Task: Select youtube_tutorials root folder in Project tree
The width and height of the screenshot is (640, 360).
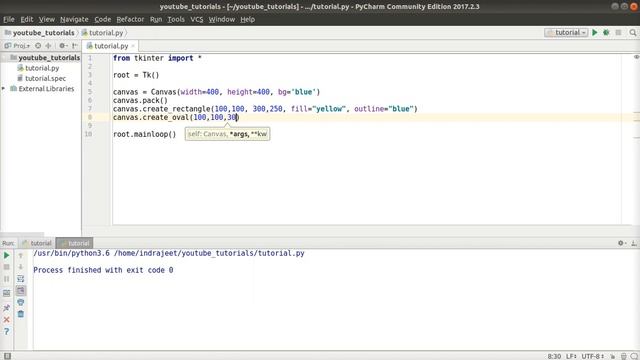Action: pyautogui.click(x=45, y=58)
